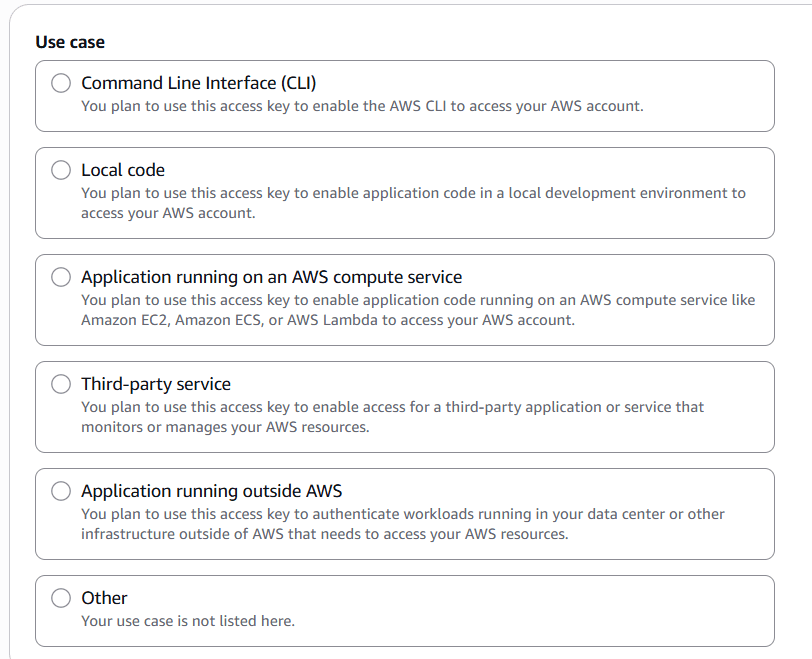
Task: Click the "Other" option title text
Action: click(x=104, y=599)
